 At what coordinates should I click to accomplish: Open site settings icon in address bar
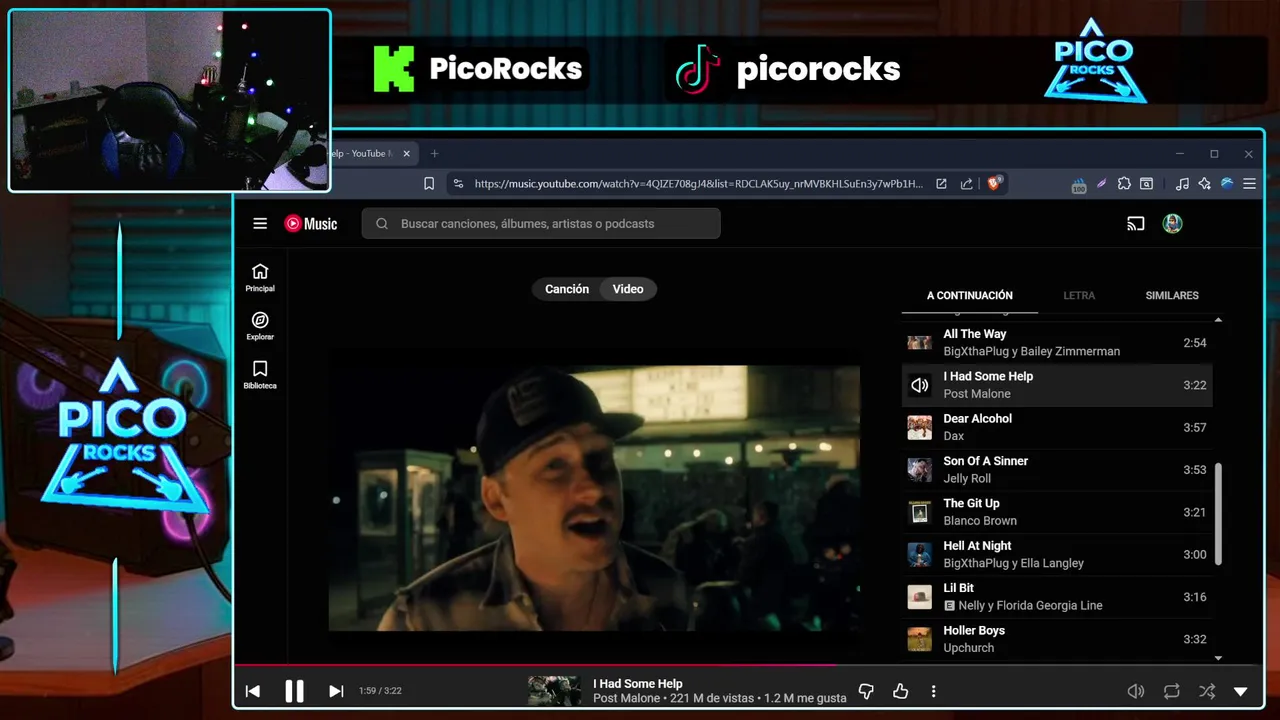pyautogui.click(x=458, y=184)
